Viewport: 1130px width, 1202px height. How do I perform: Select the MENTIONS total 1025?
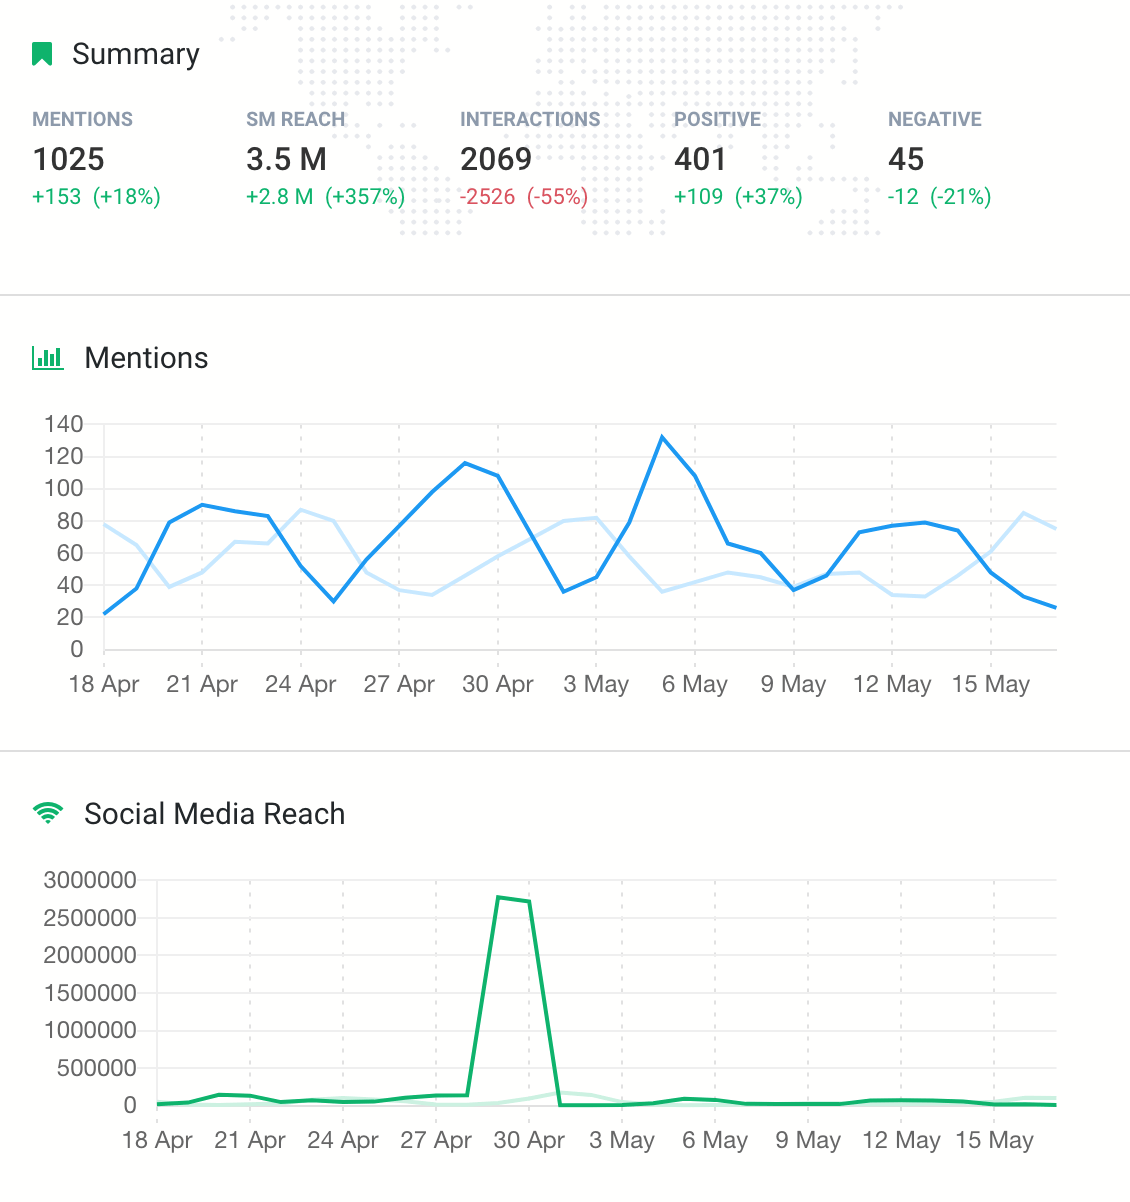coord(67,159)
